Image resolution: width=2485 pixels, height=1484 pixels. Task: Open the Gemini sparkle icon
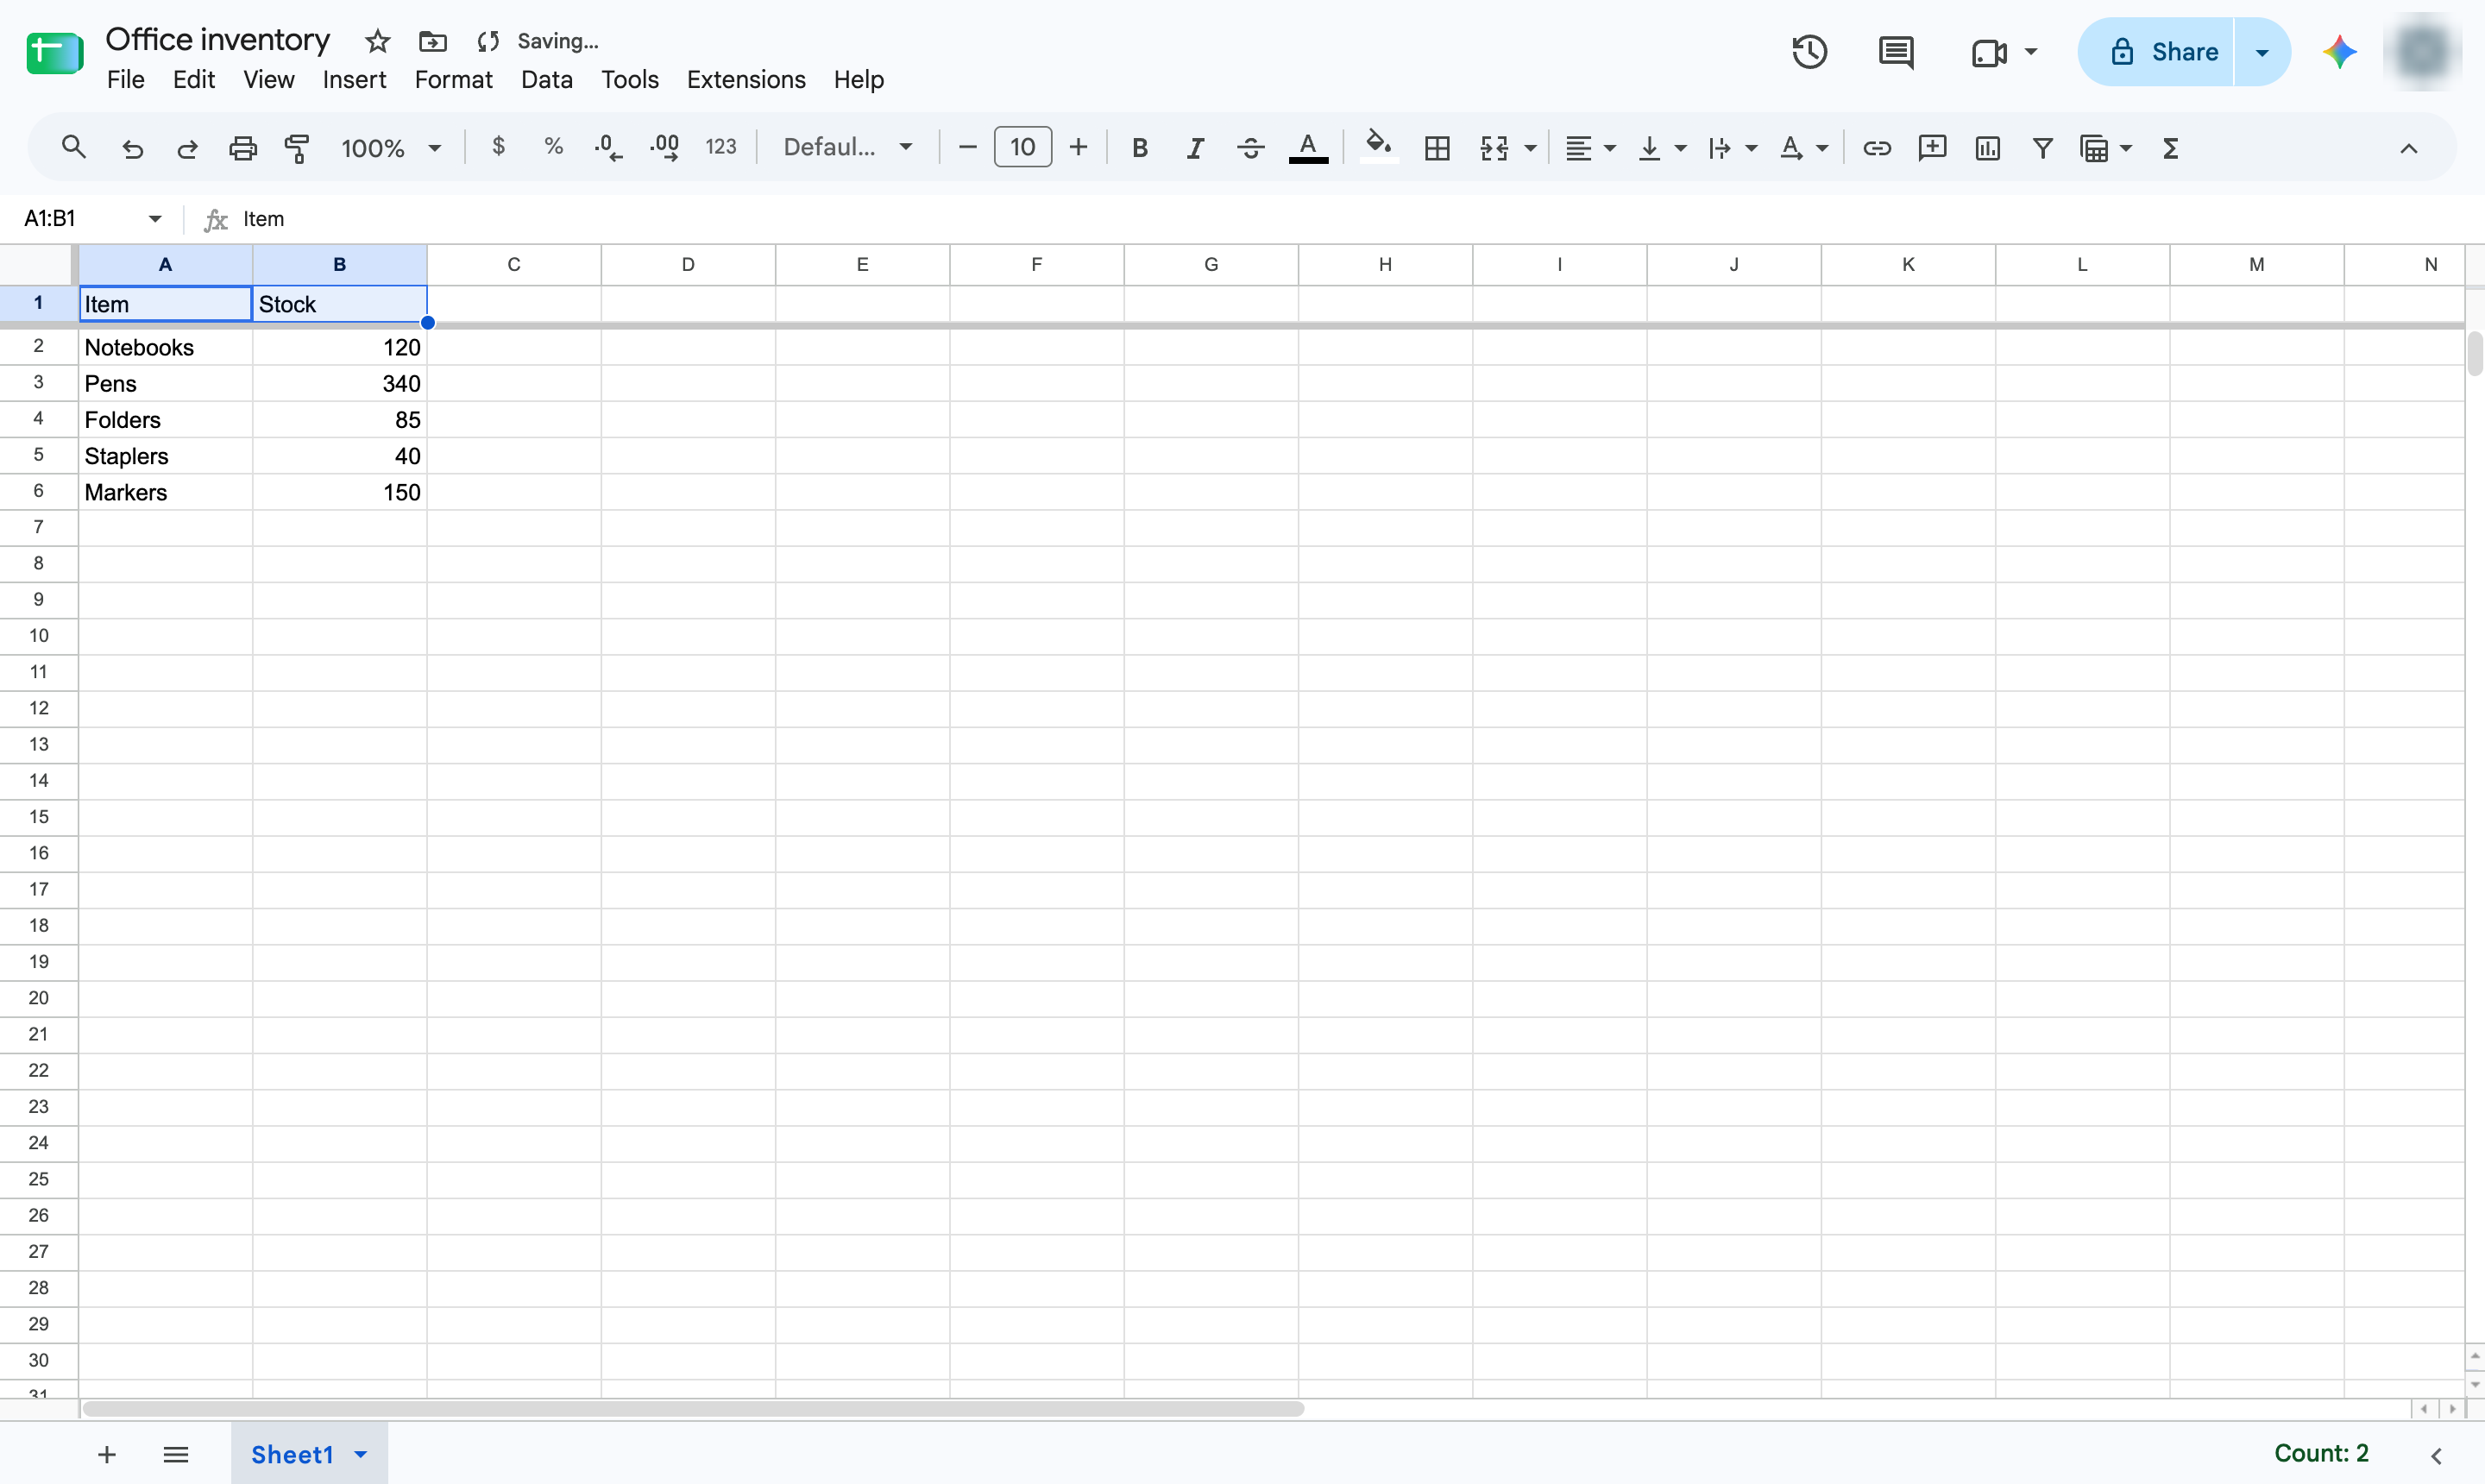coord(2339,52)
